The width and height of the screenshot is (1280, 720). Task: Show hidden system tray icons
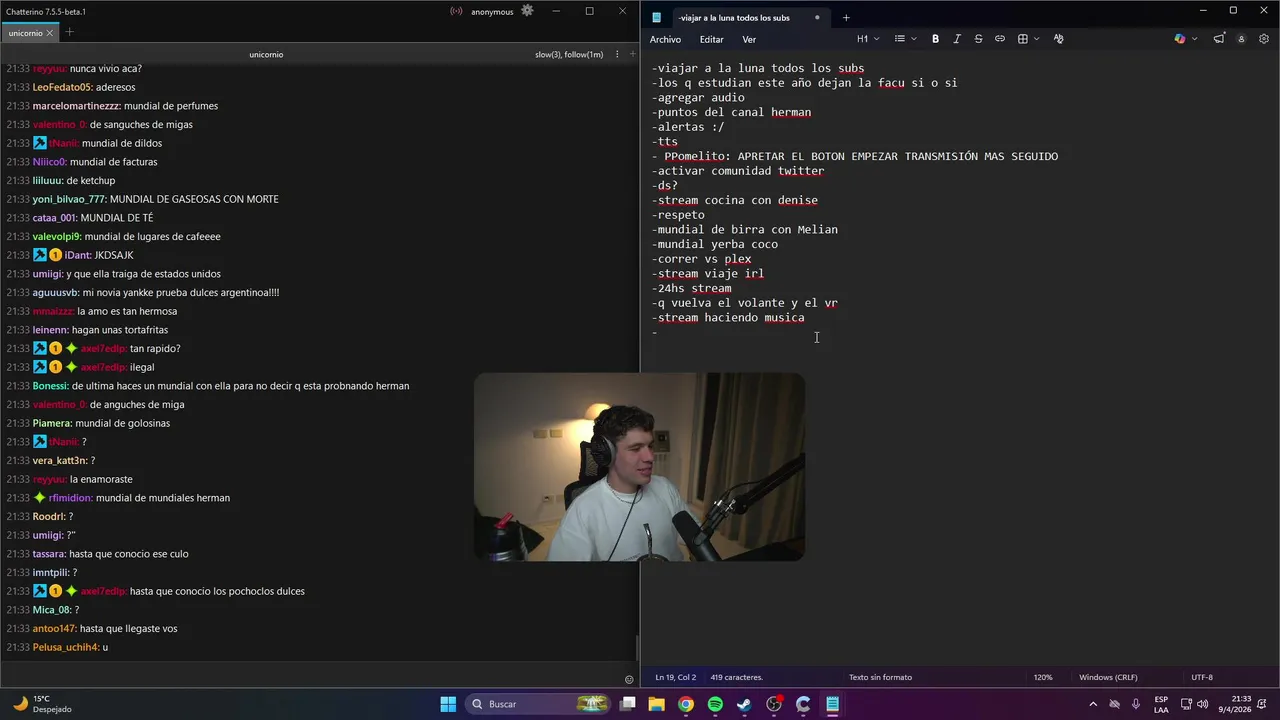[x=1093, y=704]
